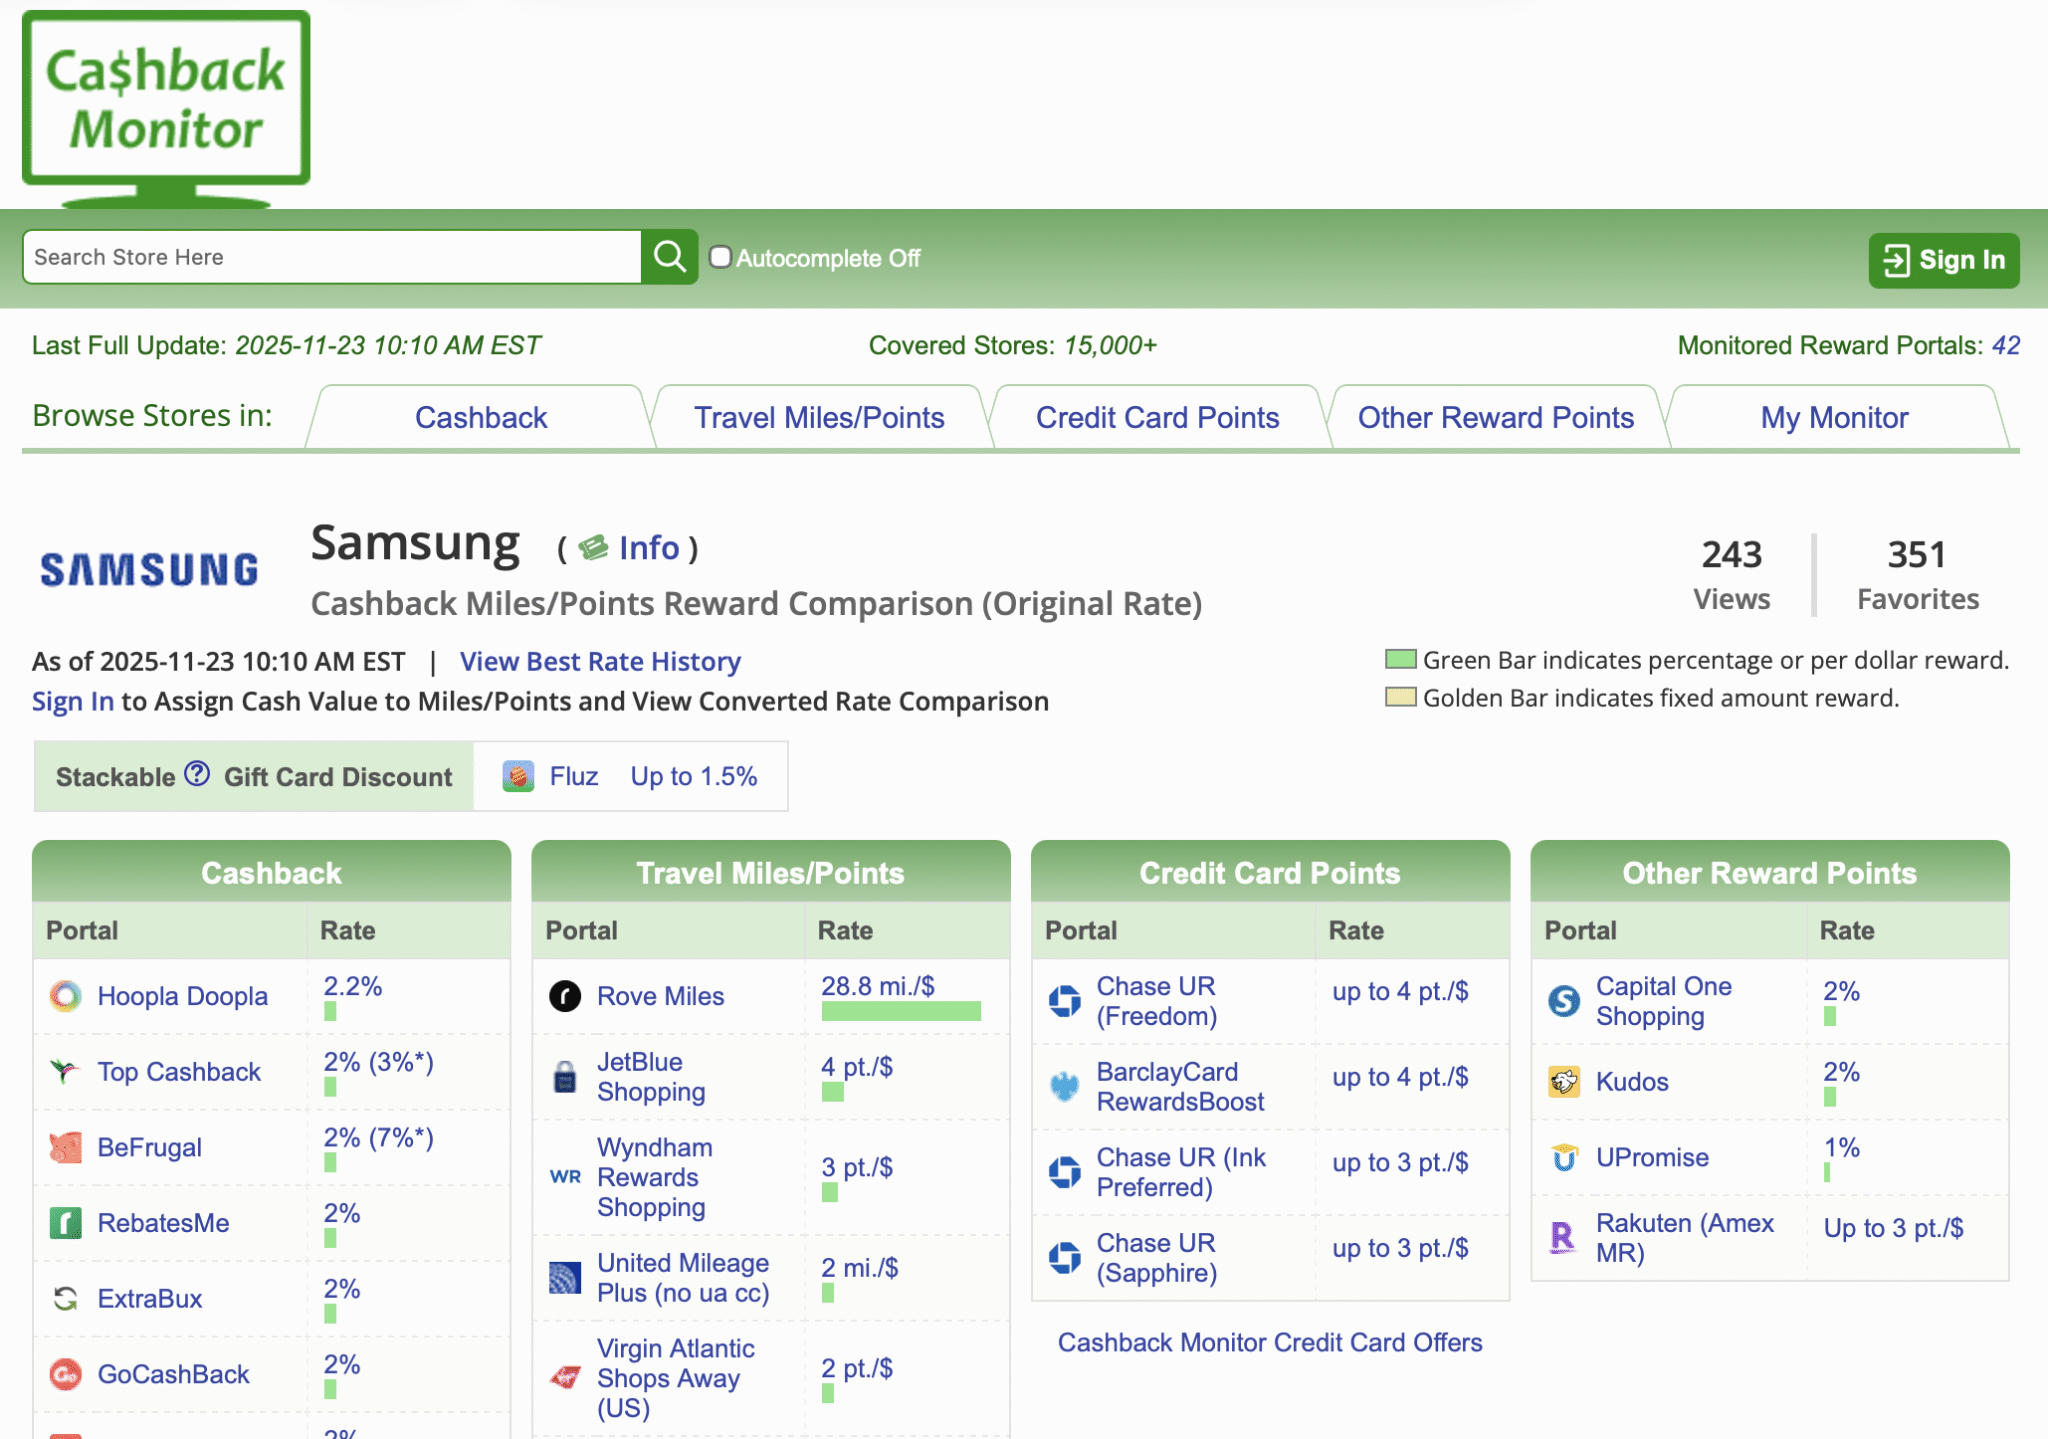Select the Hoopla Doopla portal icon
Screen dimensions: 2048x1439
pos(66,996)
